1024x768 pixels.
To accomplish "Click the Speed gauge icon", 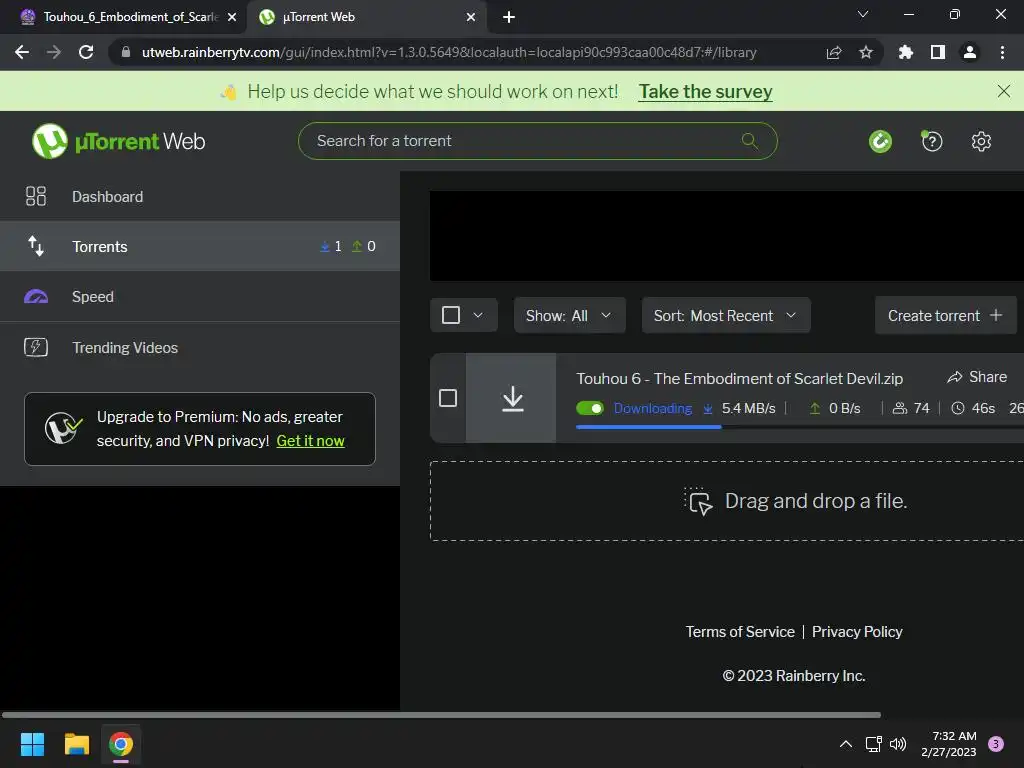I will click(36, 296).
